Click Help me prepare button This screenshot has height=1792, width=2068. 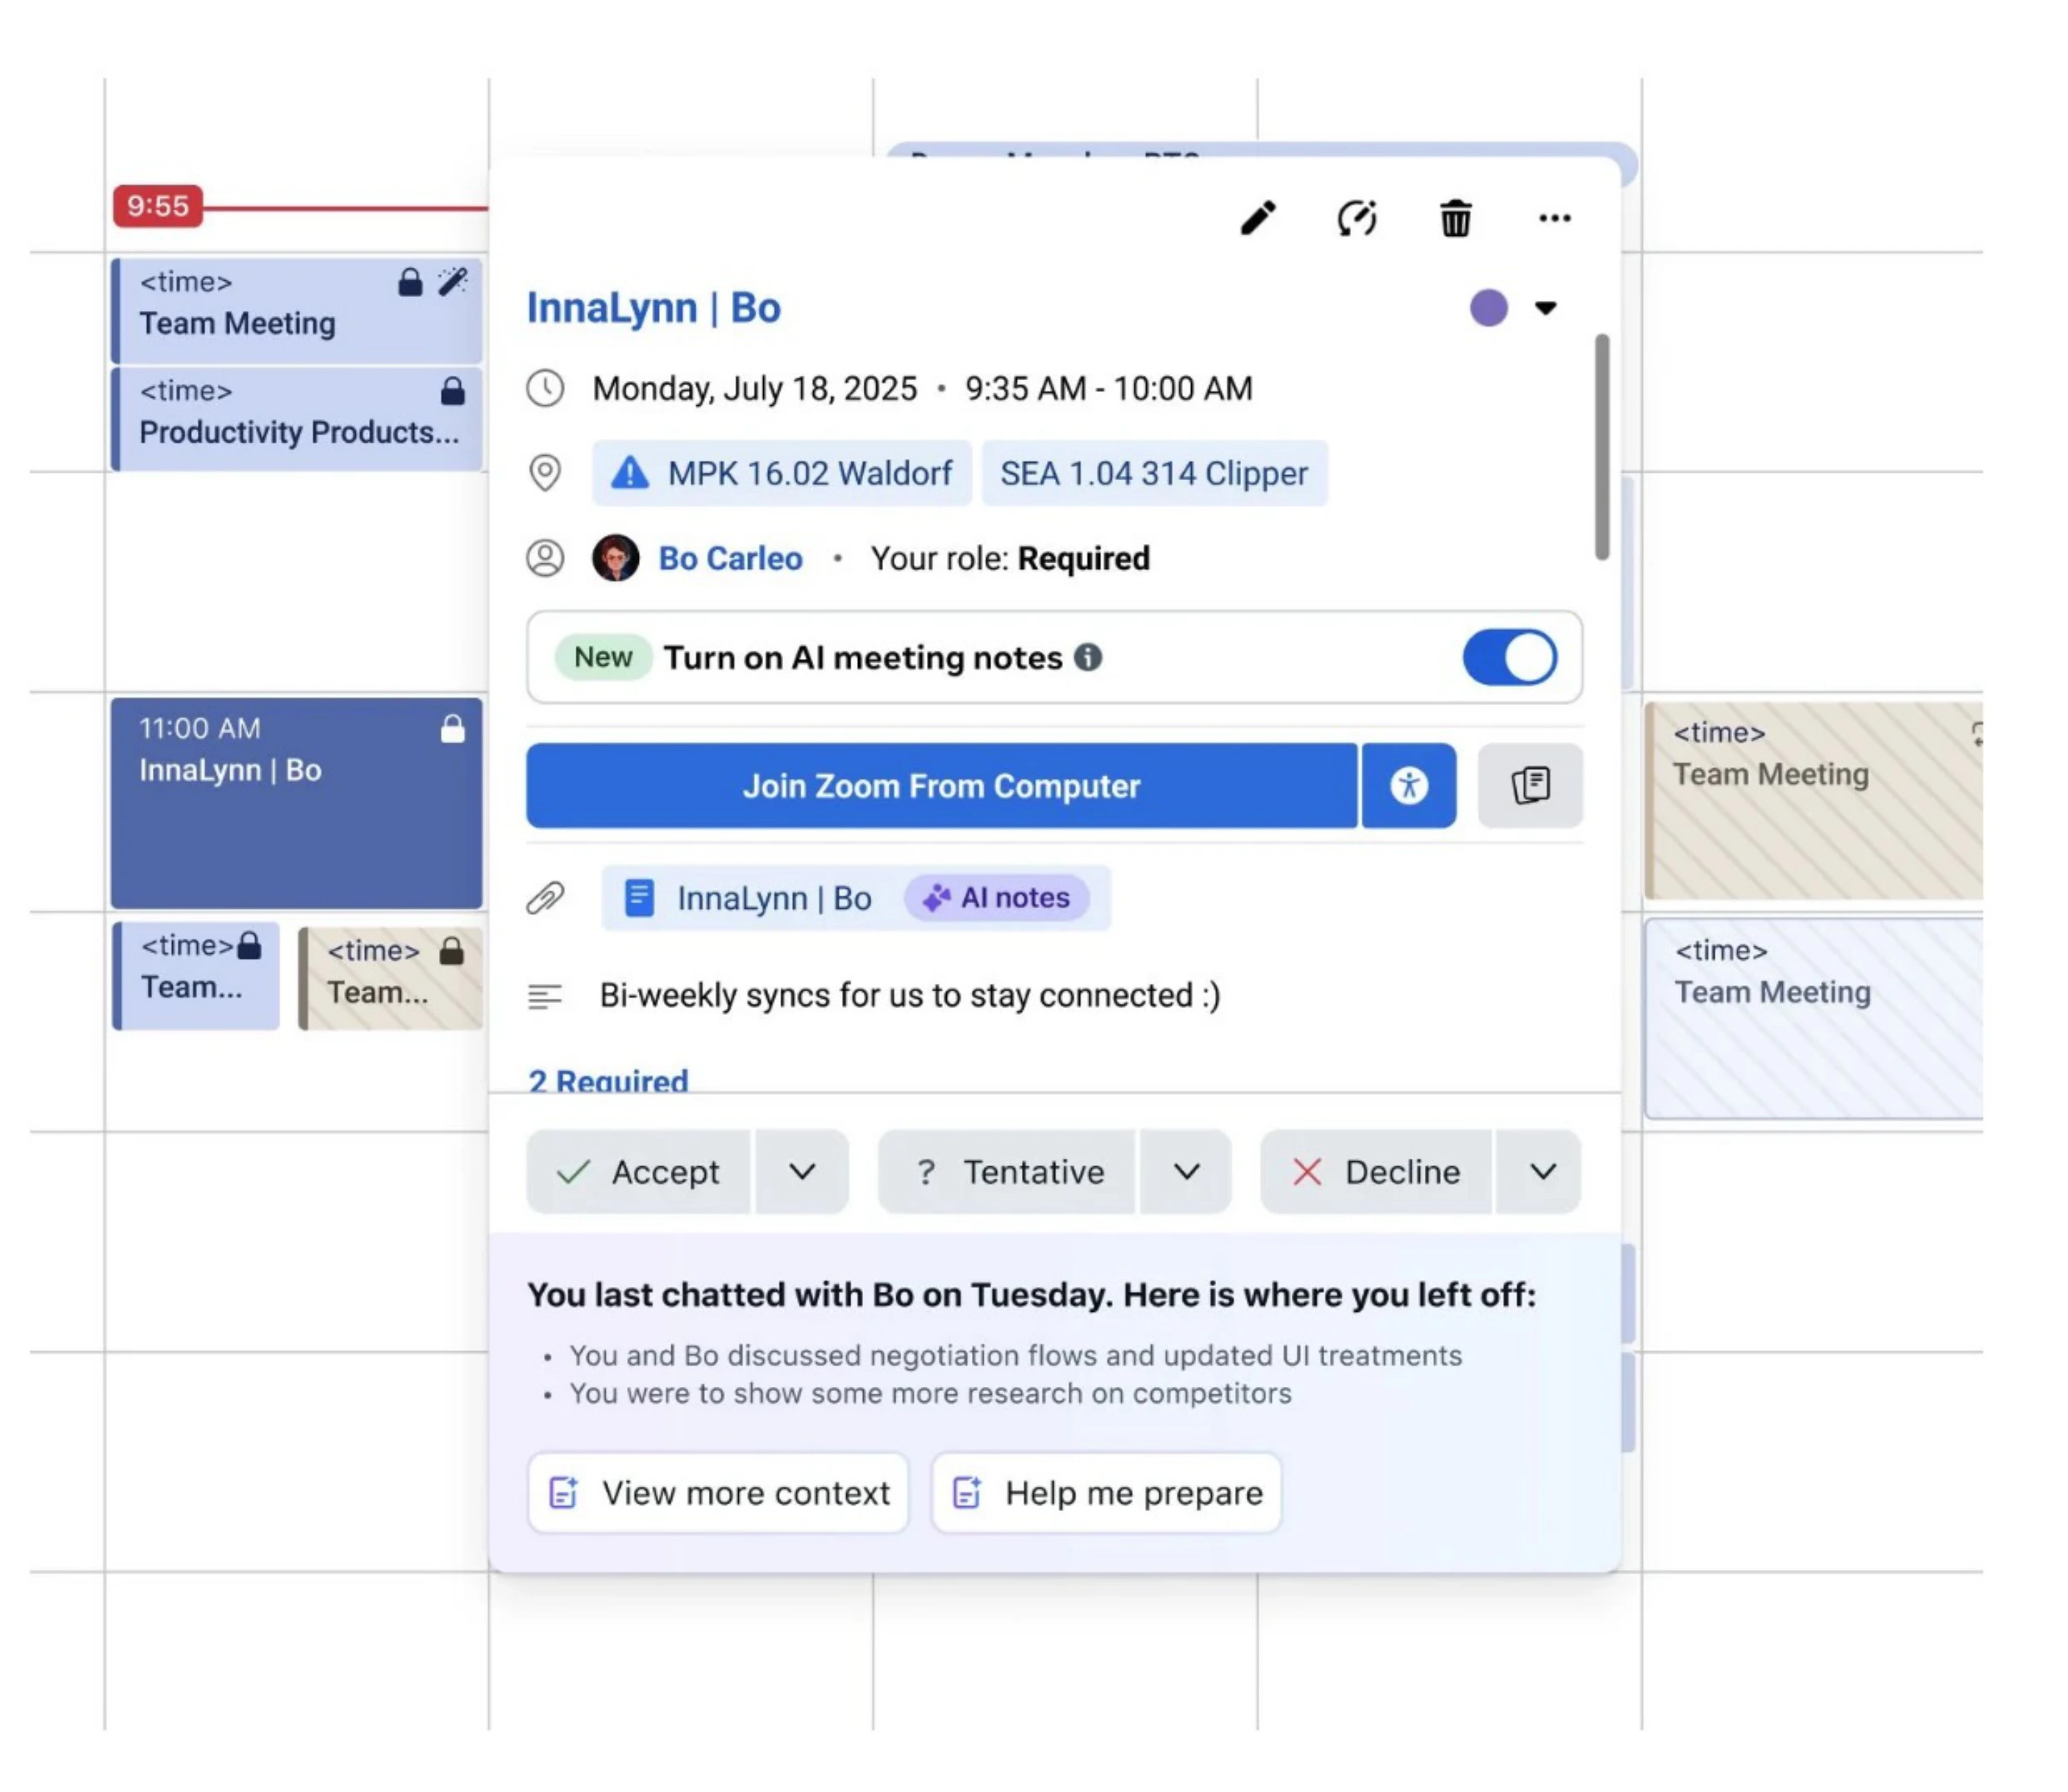(x=1106, y=1493)
